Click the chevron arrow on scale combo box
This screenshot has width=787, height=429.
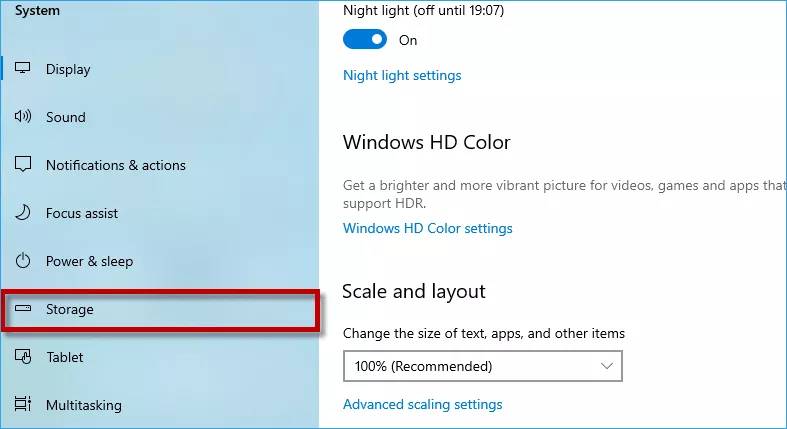pos(607,366)
